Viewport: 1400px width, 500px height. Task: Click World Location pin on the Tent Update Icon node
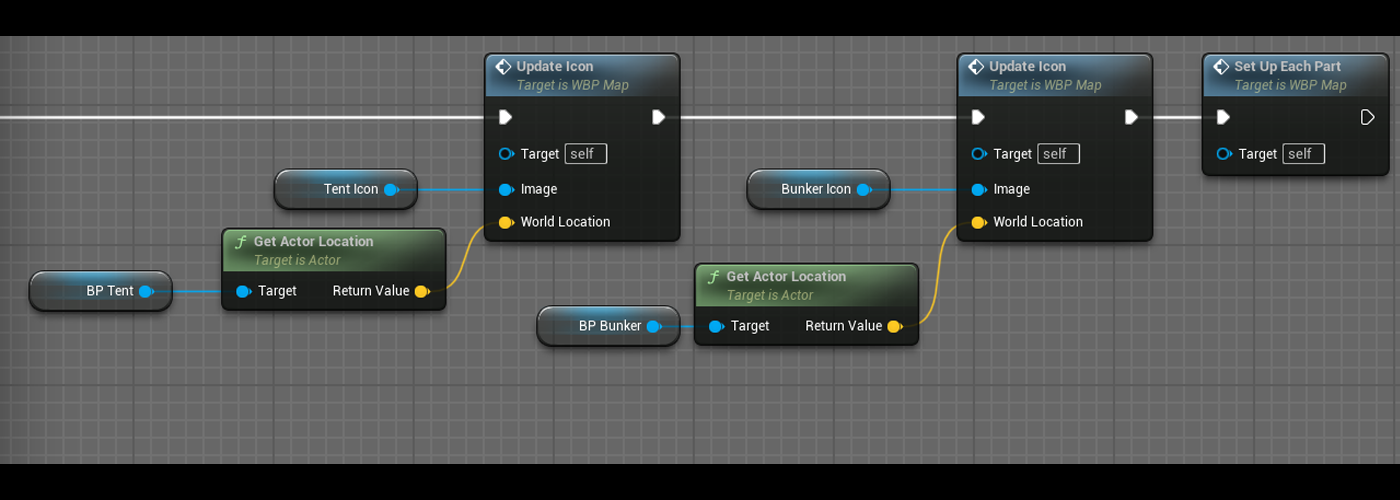tap(505, 222)
